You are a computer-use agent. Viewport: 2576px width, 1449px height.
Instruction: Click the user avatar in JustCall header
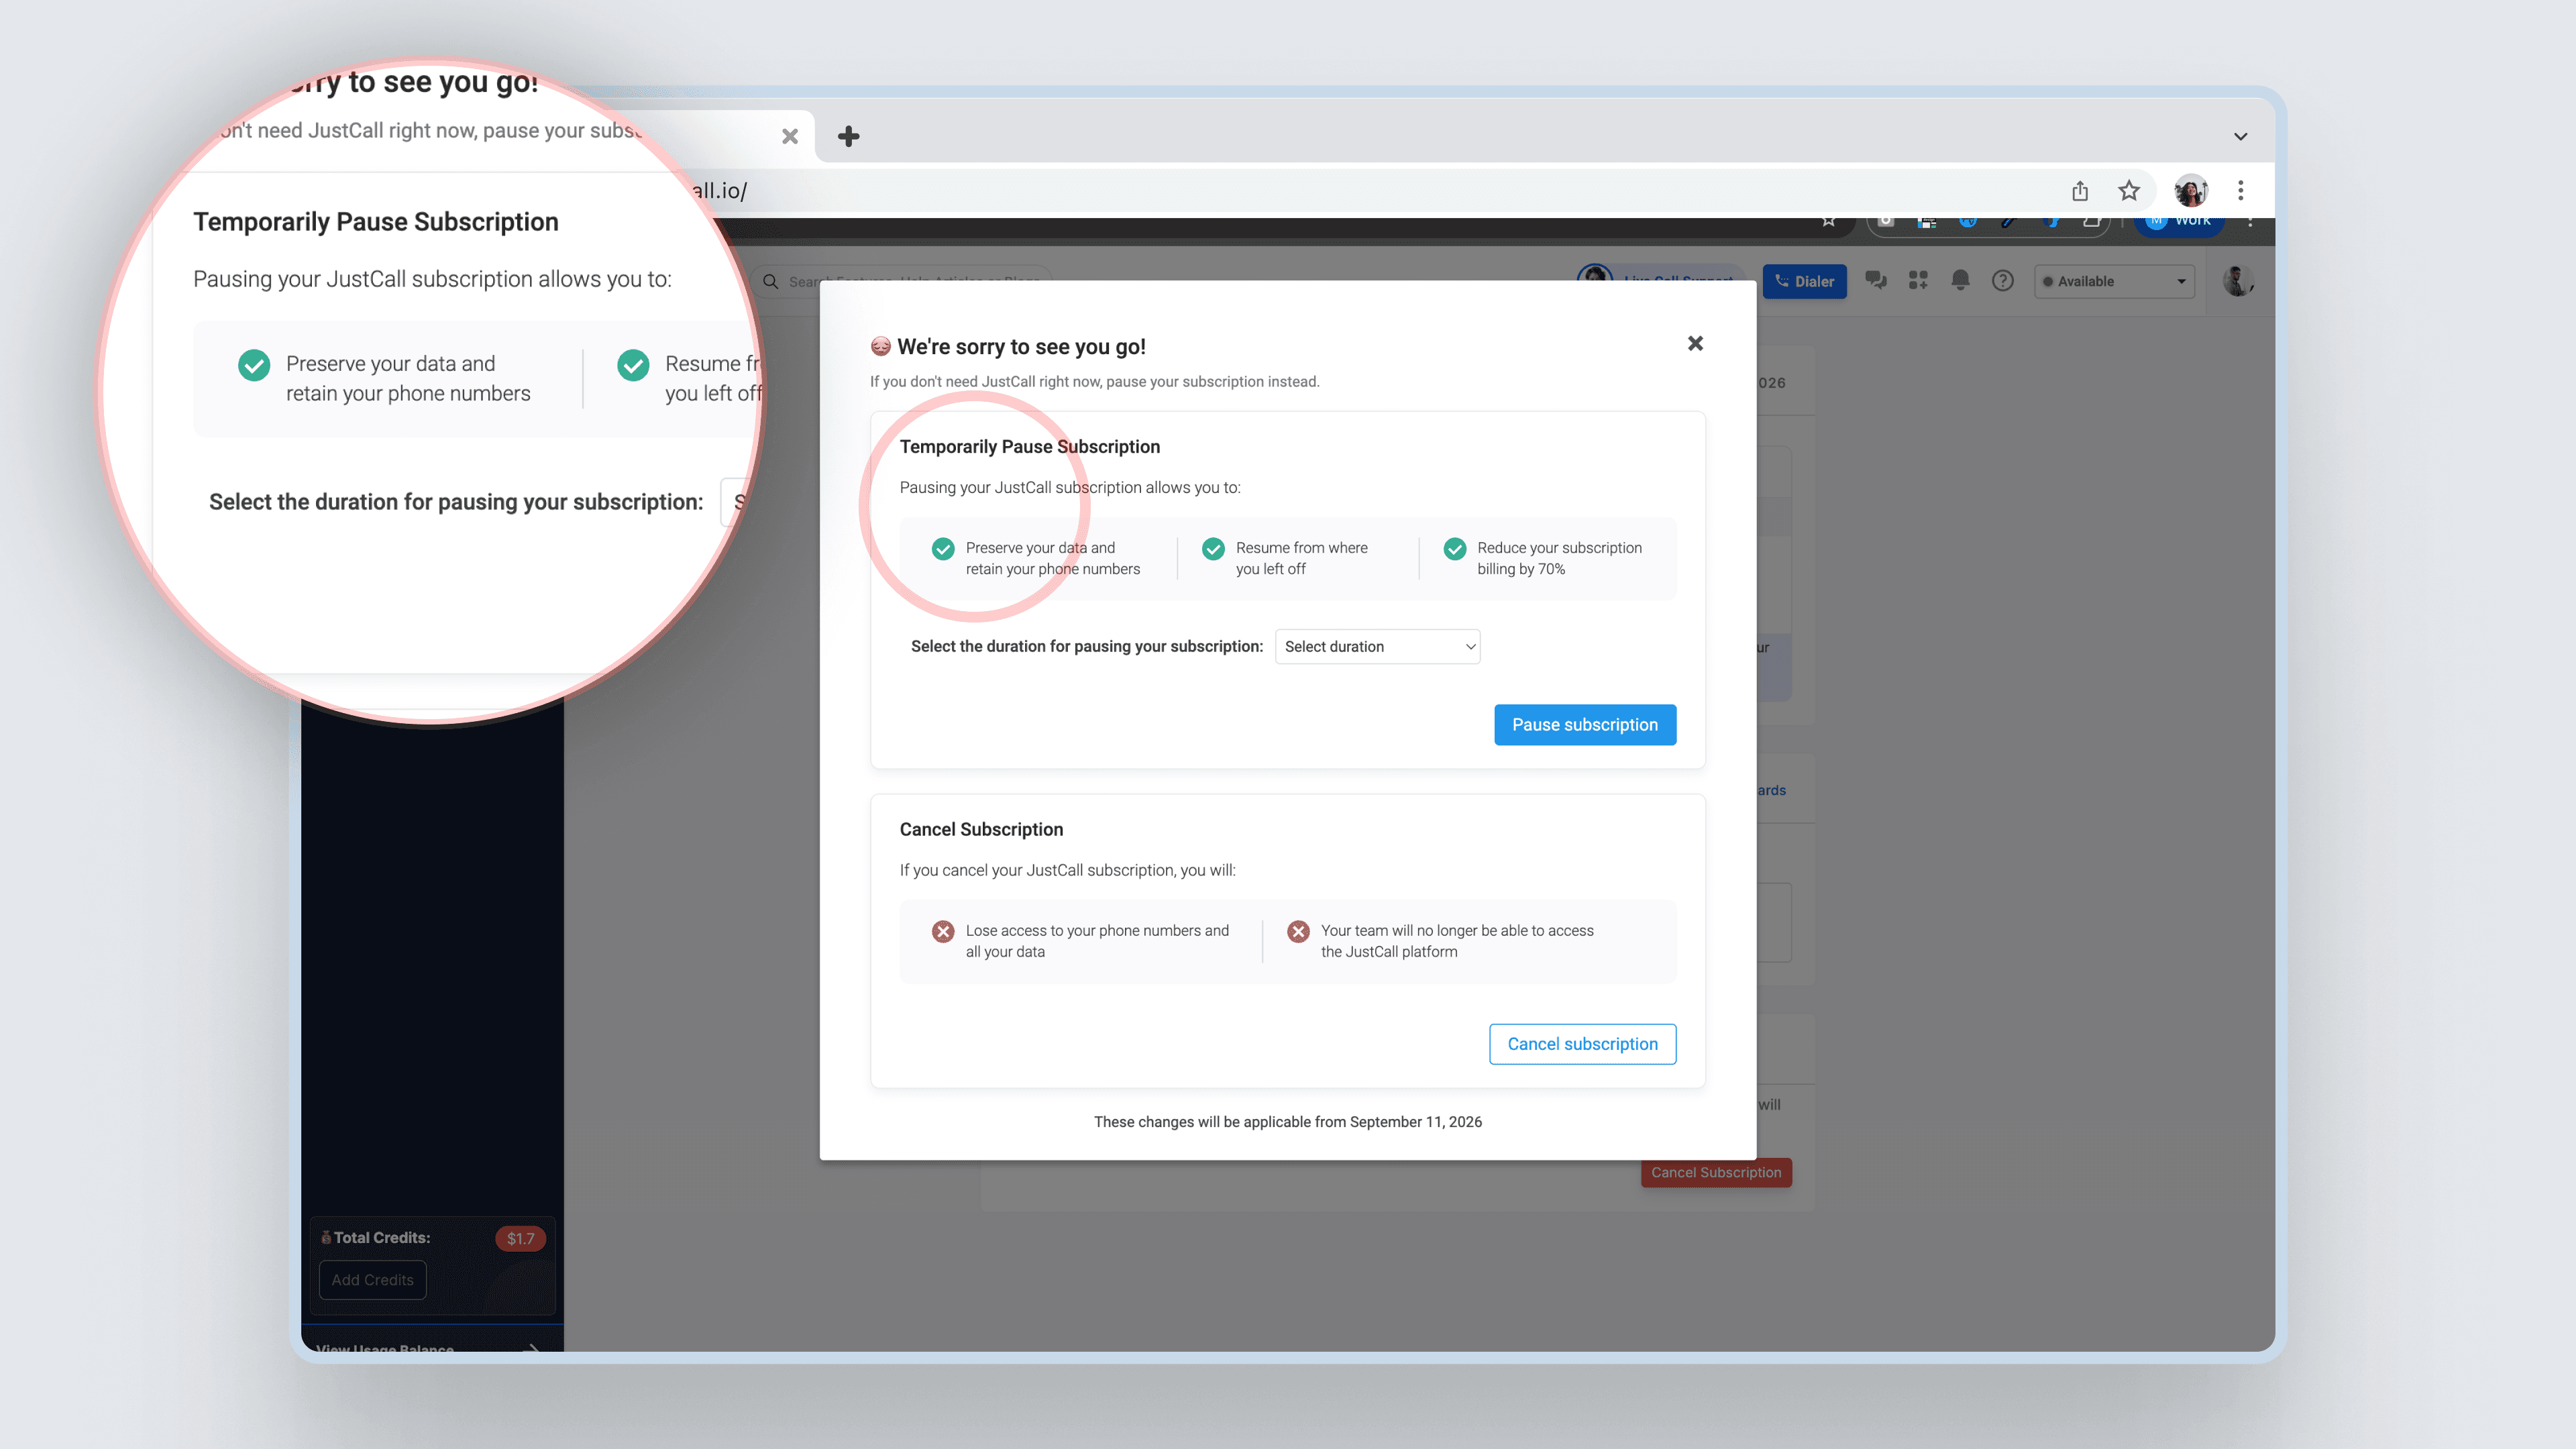point(2237,281)
